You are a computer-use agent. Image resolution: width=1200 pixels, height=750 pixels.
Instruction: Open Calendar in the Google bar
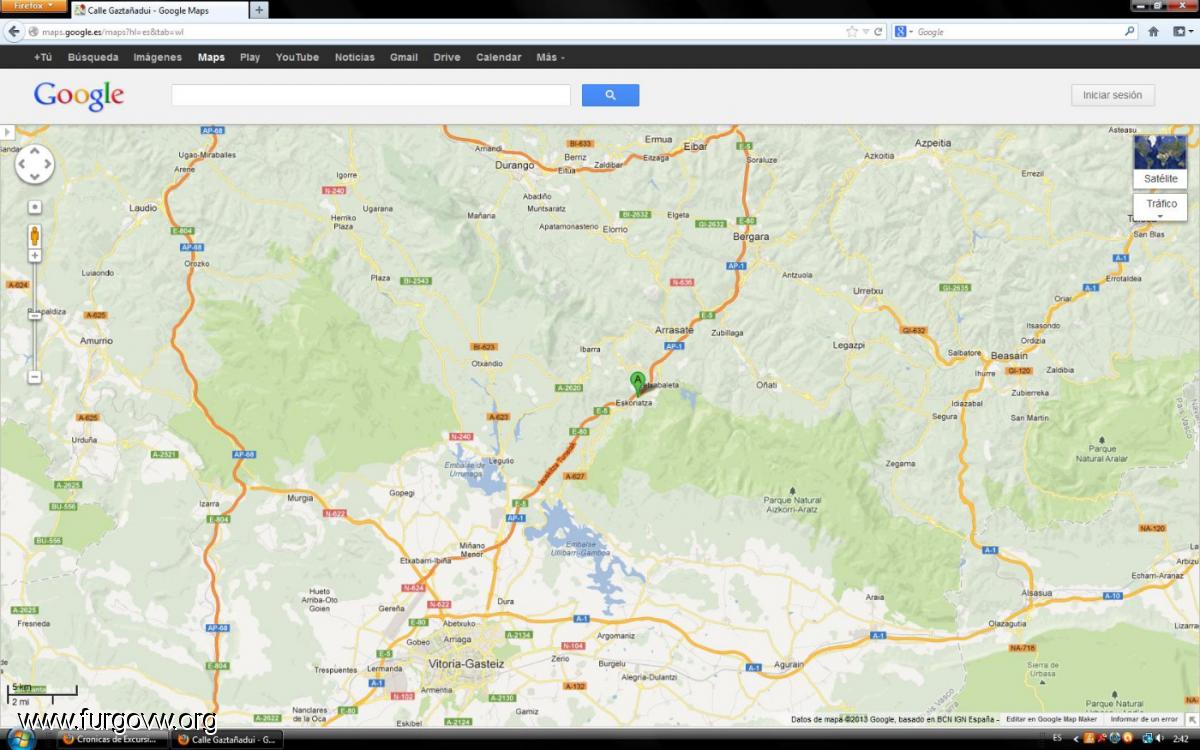tap(499, 57)
